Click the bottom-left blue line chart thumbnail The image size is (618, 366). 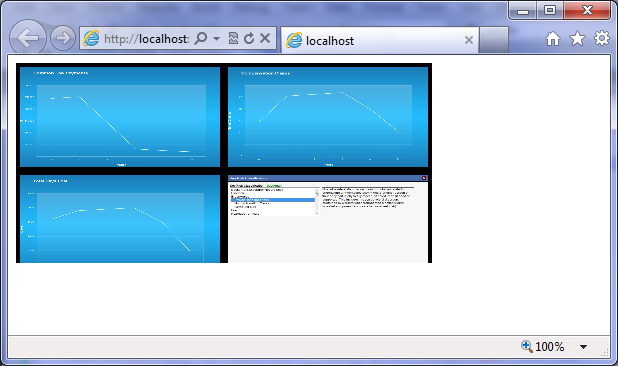(120, 219)
